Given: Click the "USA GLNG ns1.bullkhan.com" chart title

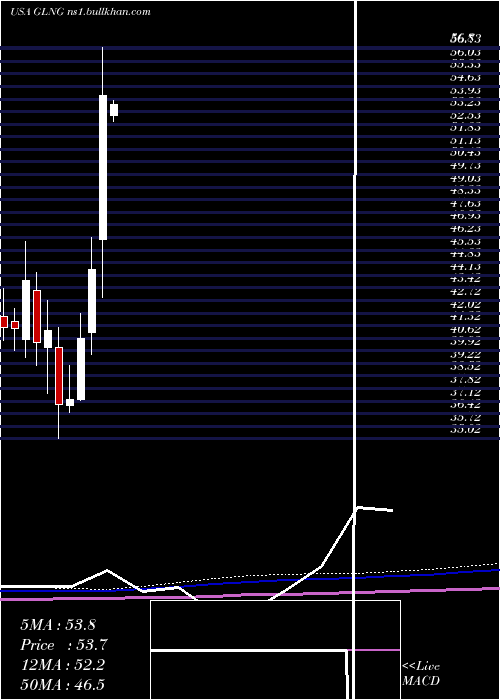Looking at the screenshot, I should (80, 12).
